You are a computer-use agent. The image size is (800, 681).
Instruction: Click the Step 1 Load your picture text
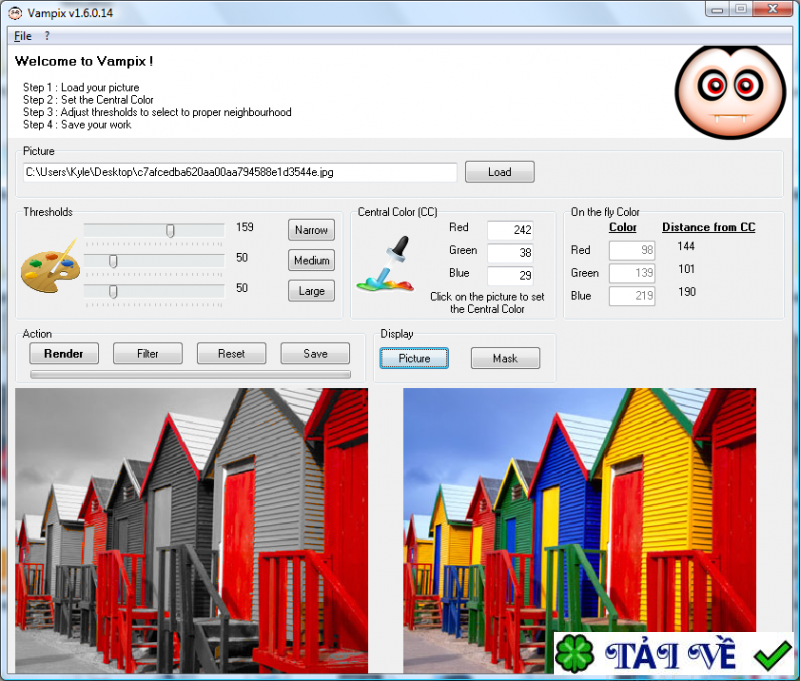tap(81, 88)
